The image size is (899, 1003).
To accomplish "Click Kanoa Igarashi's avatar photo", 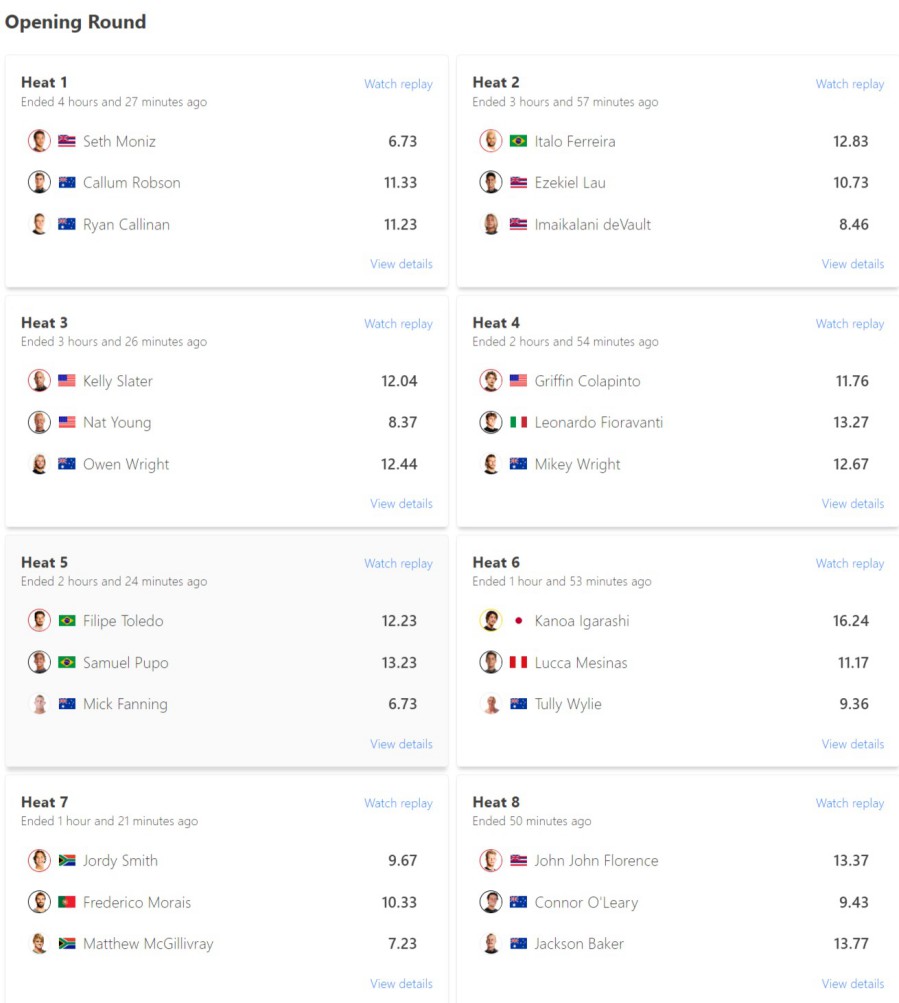I will point(490,621).
